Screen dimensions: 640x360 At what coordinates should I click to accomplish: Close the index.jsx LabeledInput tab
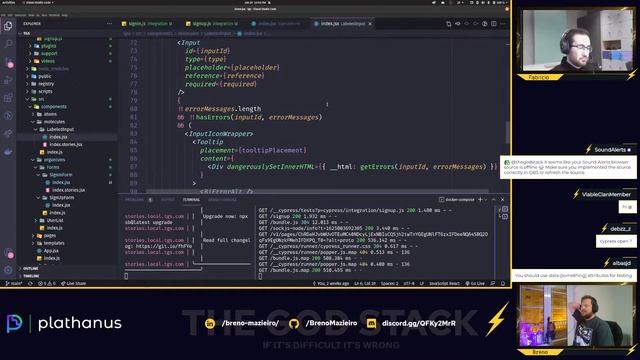(370, 24)
